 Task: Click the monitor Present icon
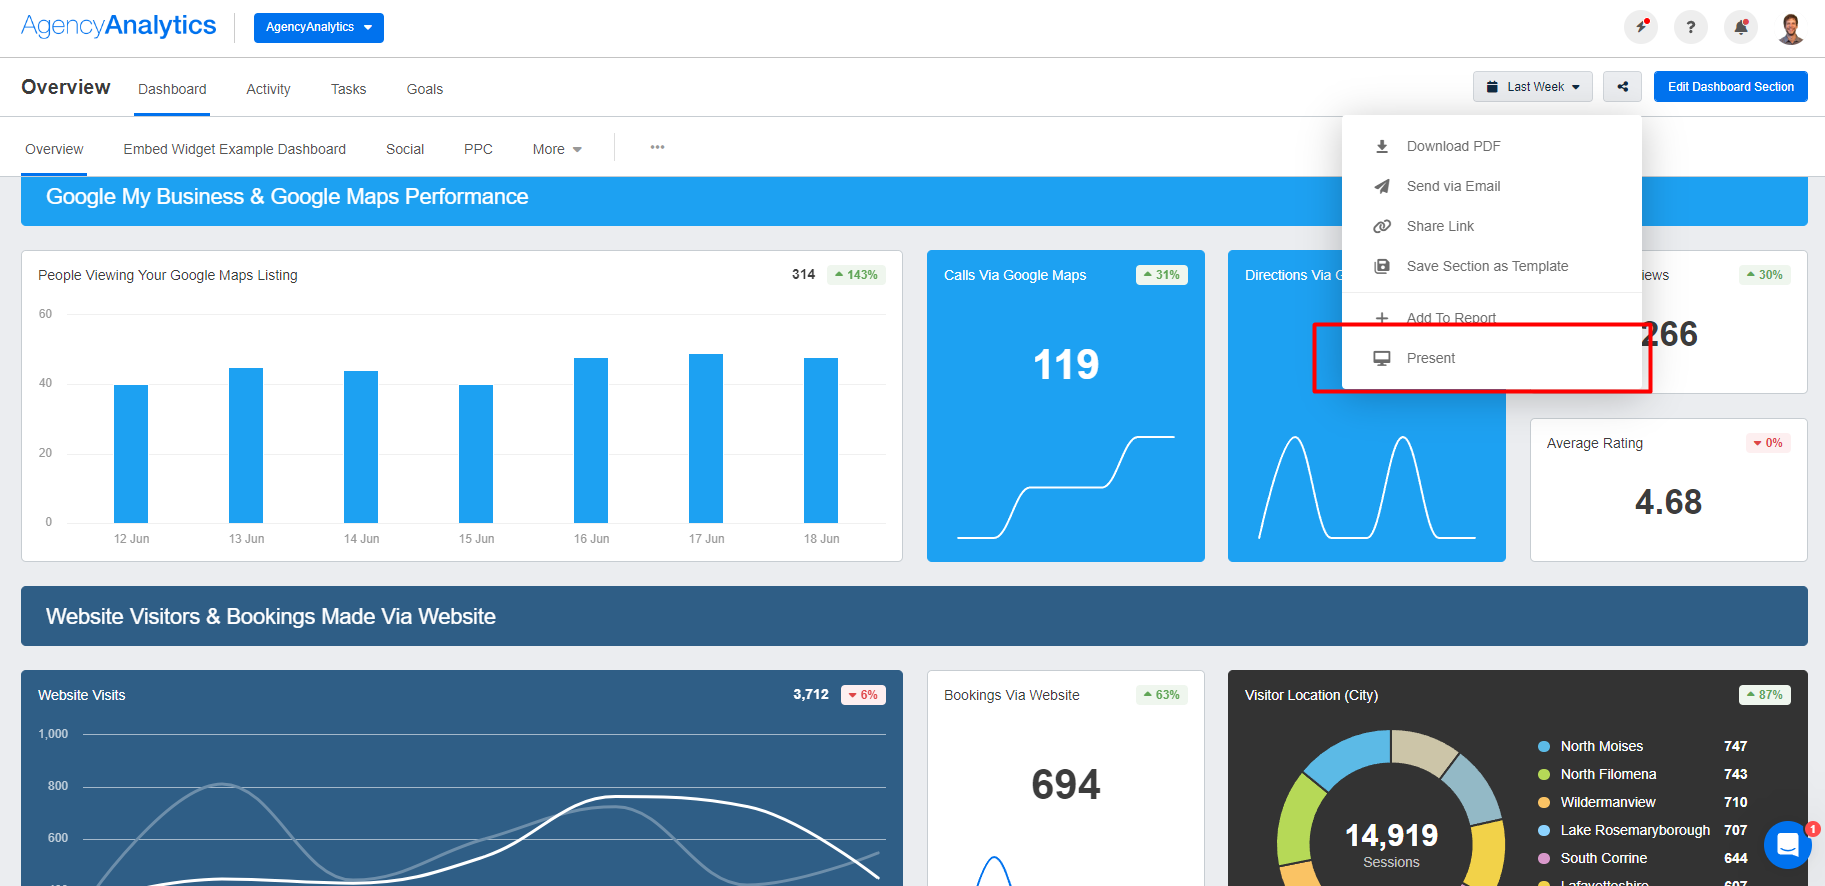click(1382, 358)
